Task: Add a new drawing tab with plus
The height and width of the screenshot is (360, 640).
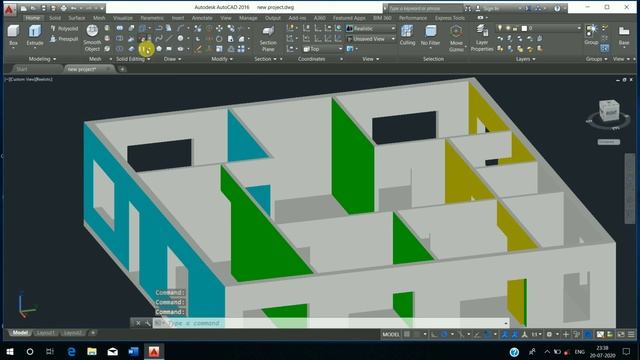Action: click(122, 69)
